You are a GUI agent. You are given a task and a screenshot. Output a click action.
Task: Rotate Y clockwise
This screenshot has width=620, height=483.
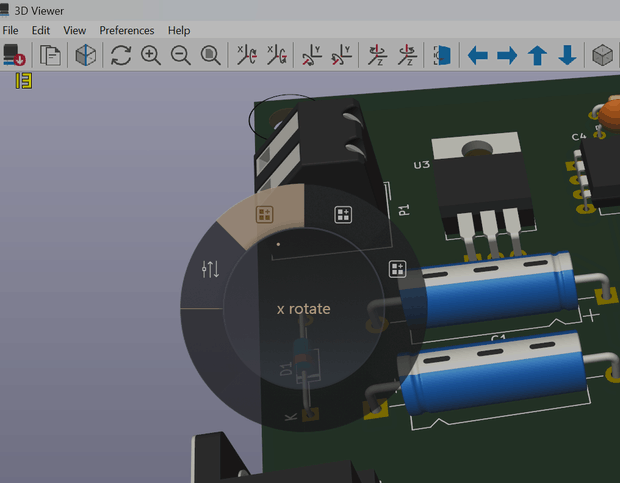click(312, 55)
